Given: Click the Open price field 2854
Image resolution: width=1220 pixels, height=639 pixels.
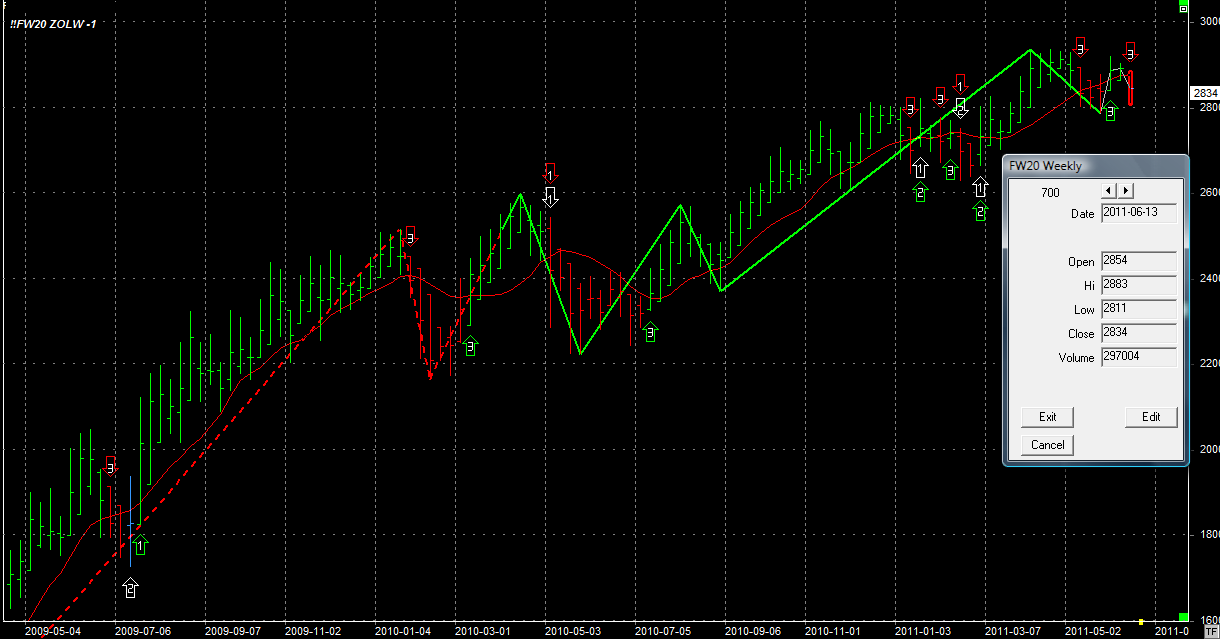Looking at the screenshot, I should pos(1138,262).
